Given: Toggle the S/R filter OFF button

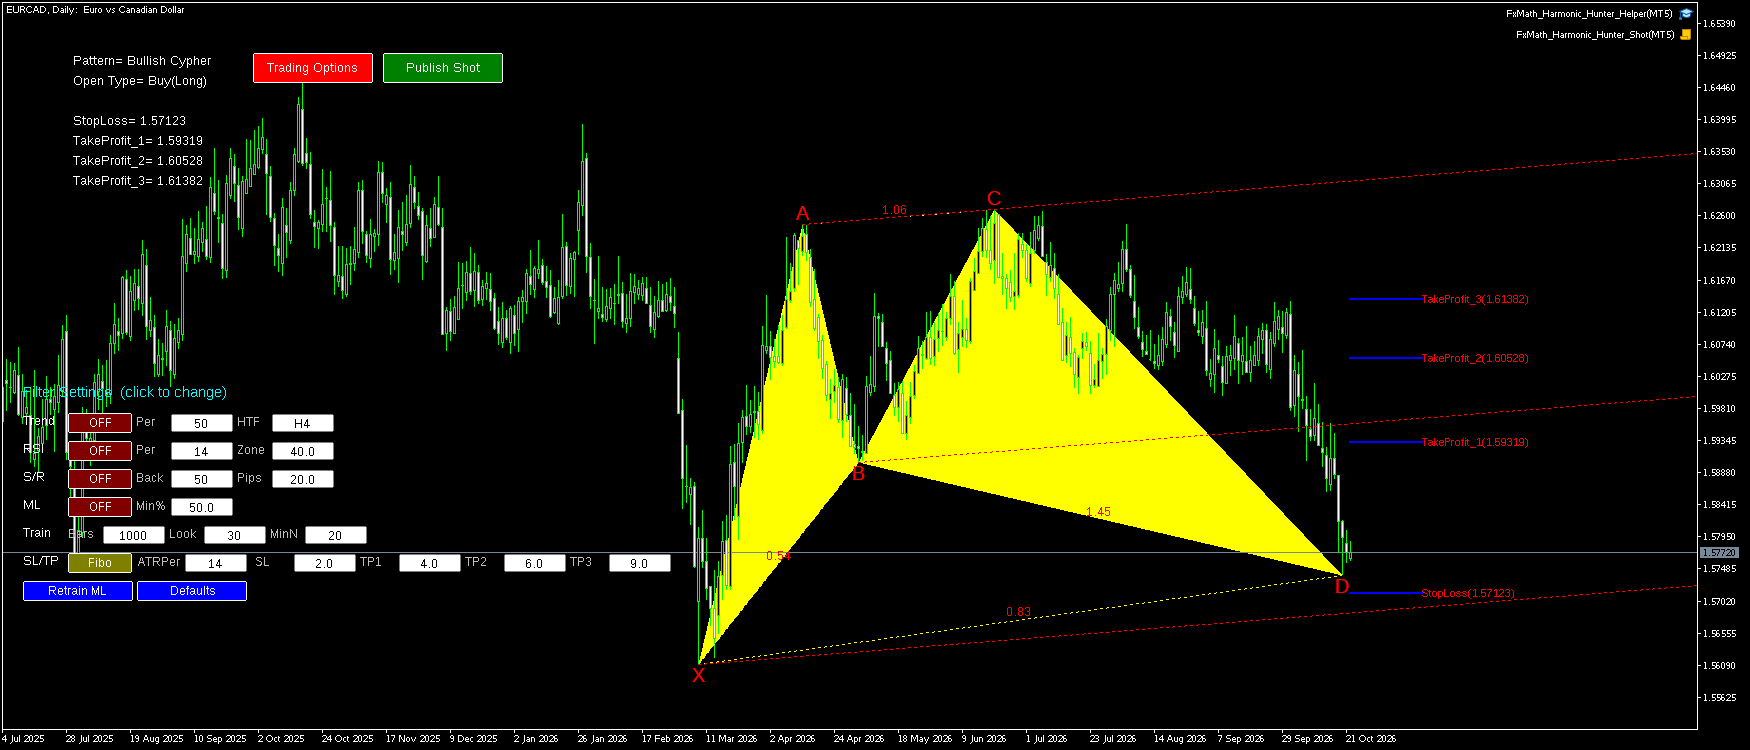Looking at the screenshot, I should click(100, 479).
